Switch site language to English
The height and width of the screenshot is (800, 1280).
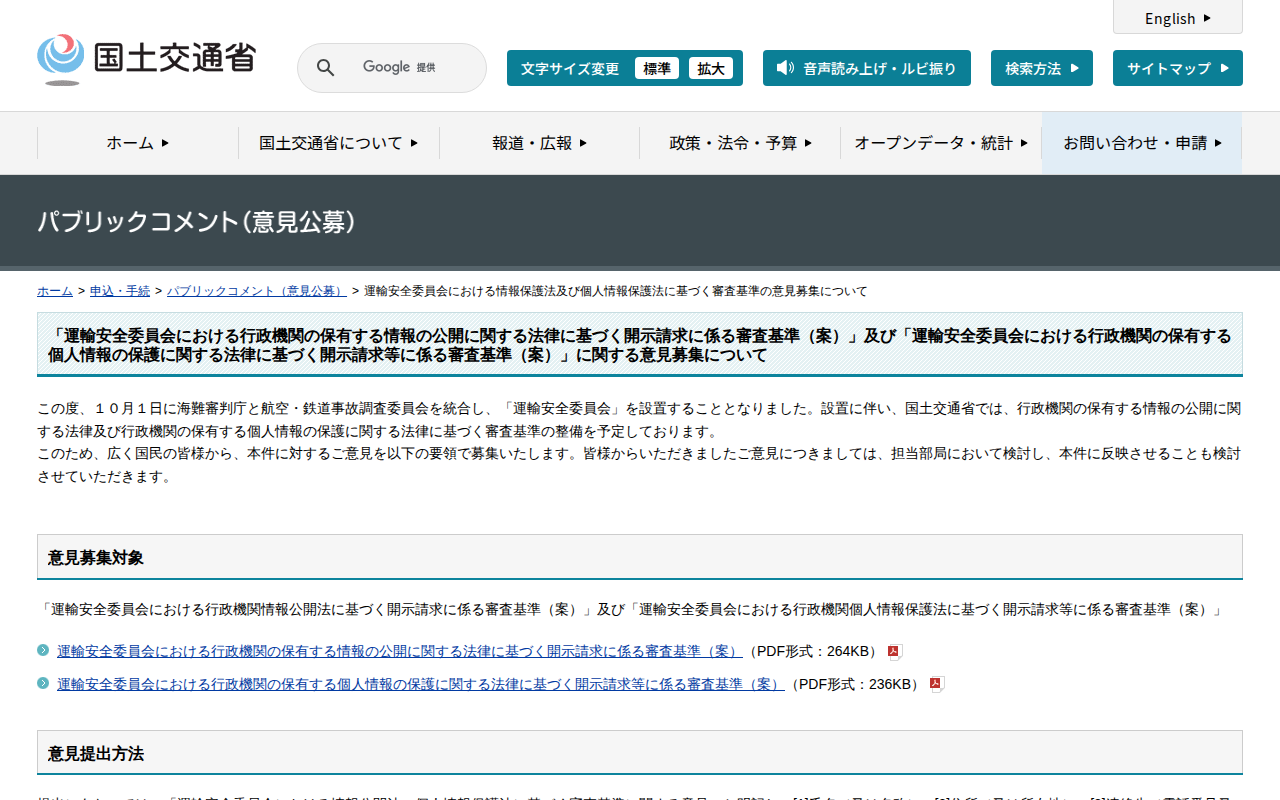[x=1177, y=18]
